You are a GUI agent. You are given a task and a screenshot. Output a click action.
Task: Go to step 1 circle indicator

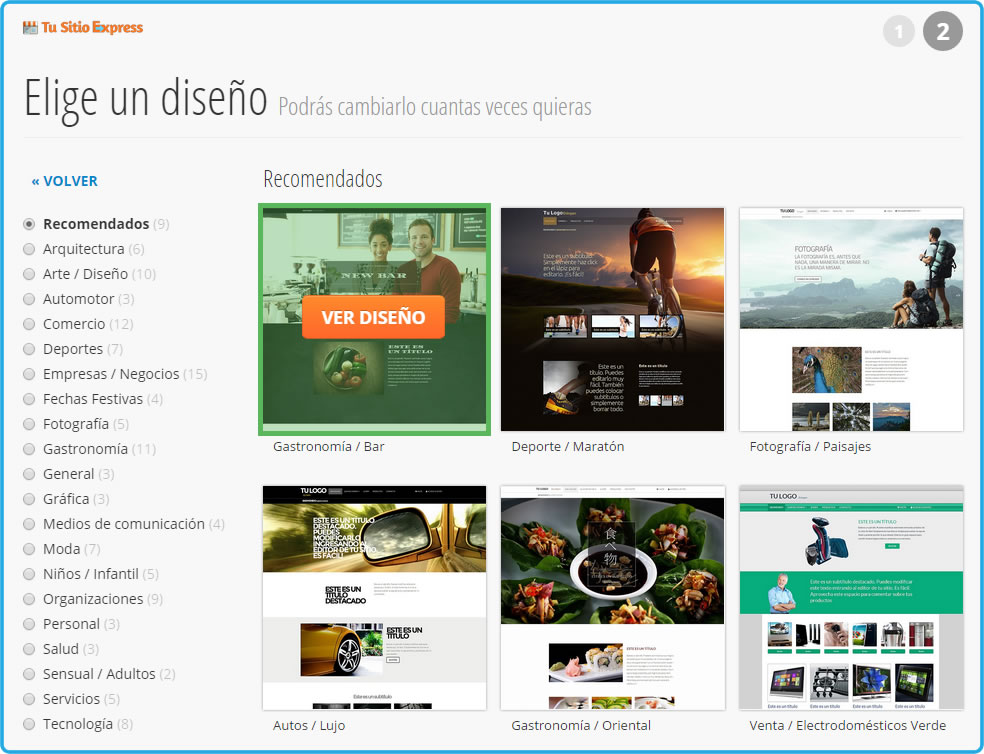pos(899,31)
